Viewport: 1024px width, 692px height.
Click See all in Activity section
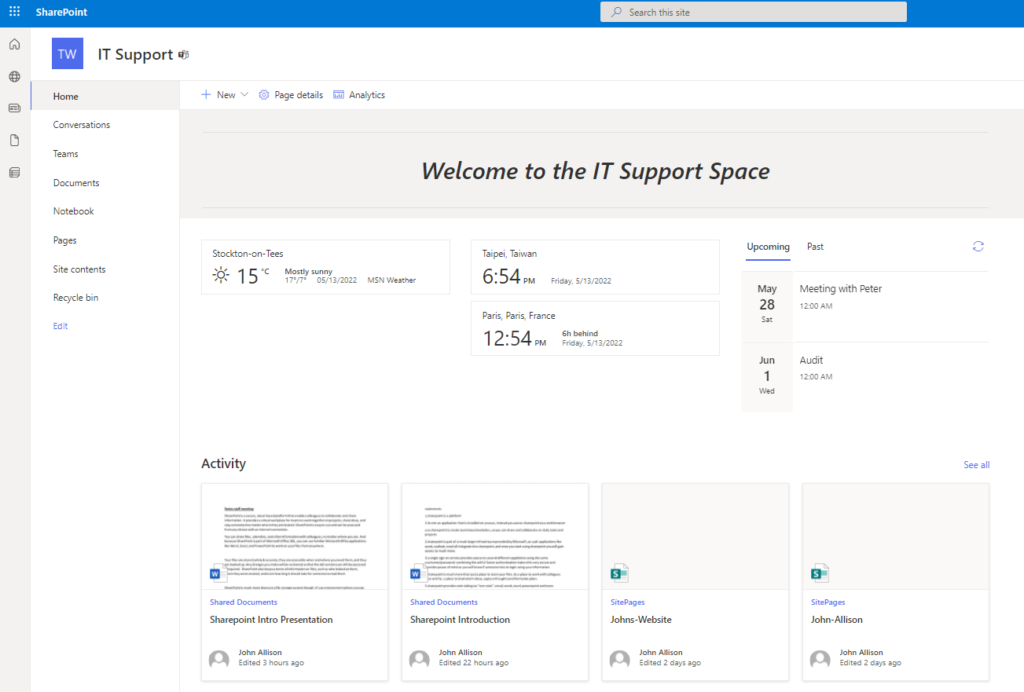point(976,465)
